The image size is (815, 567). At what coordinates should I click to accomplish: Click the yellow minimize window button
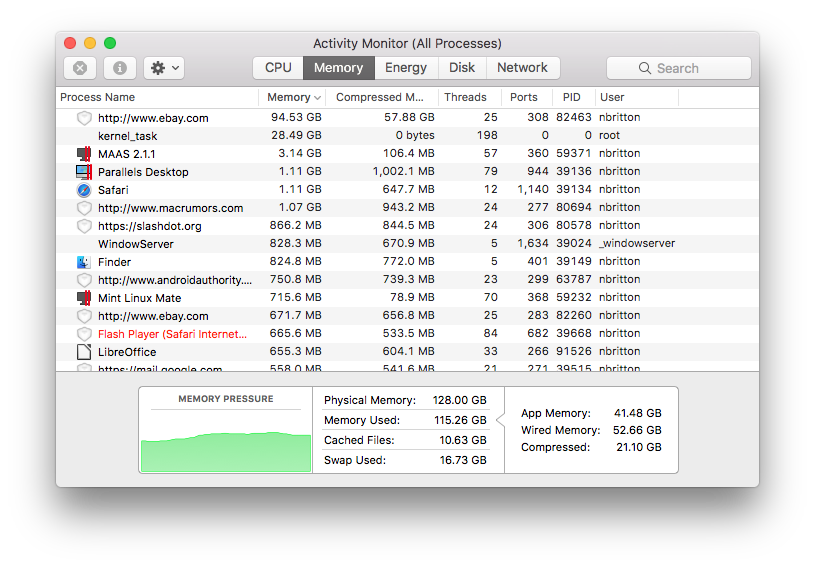[90, 43]
